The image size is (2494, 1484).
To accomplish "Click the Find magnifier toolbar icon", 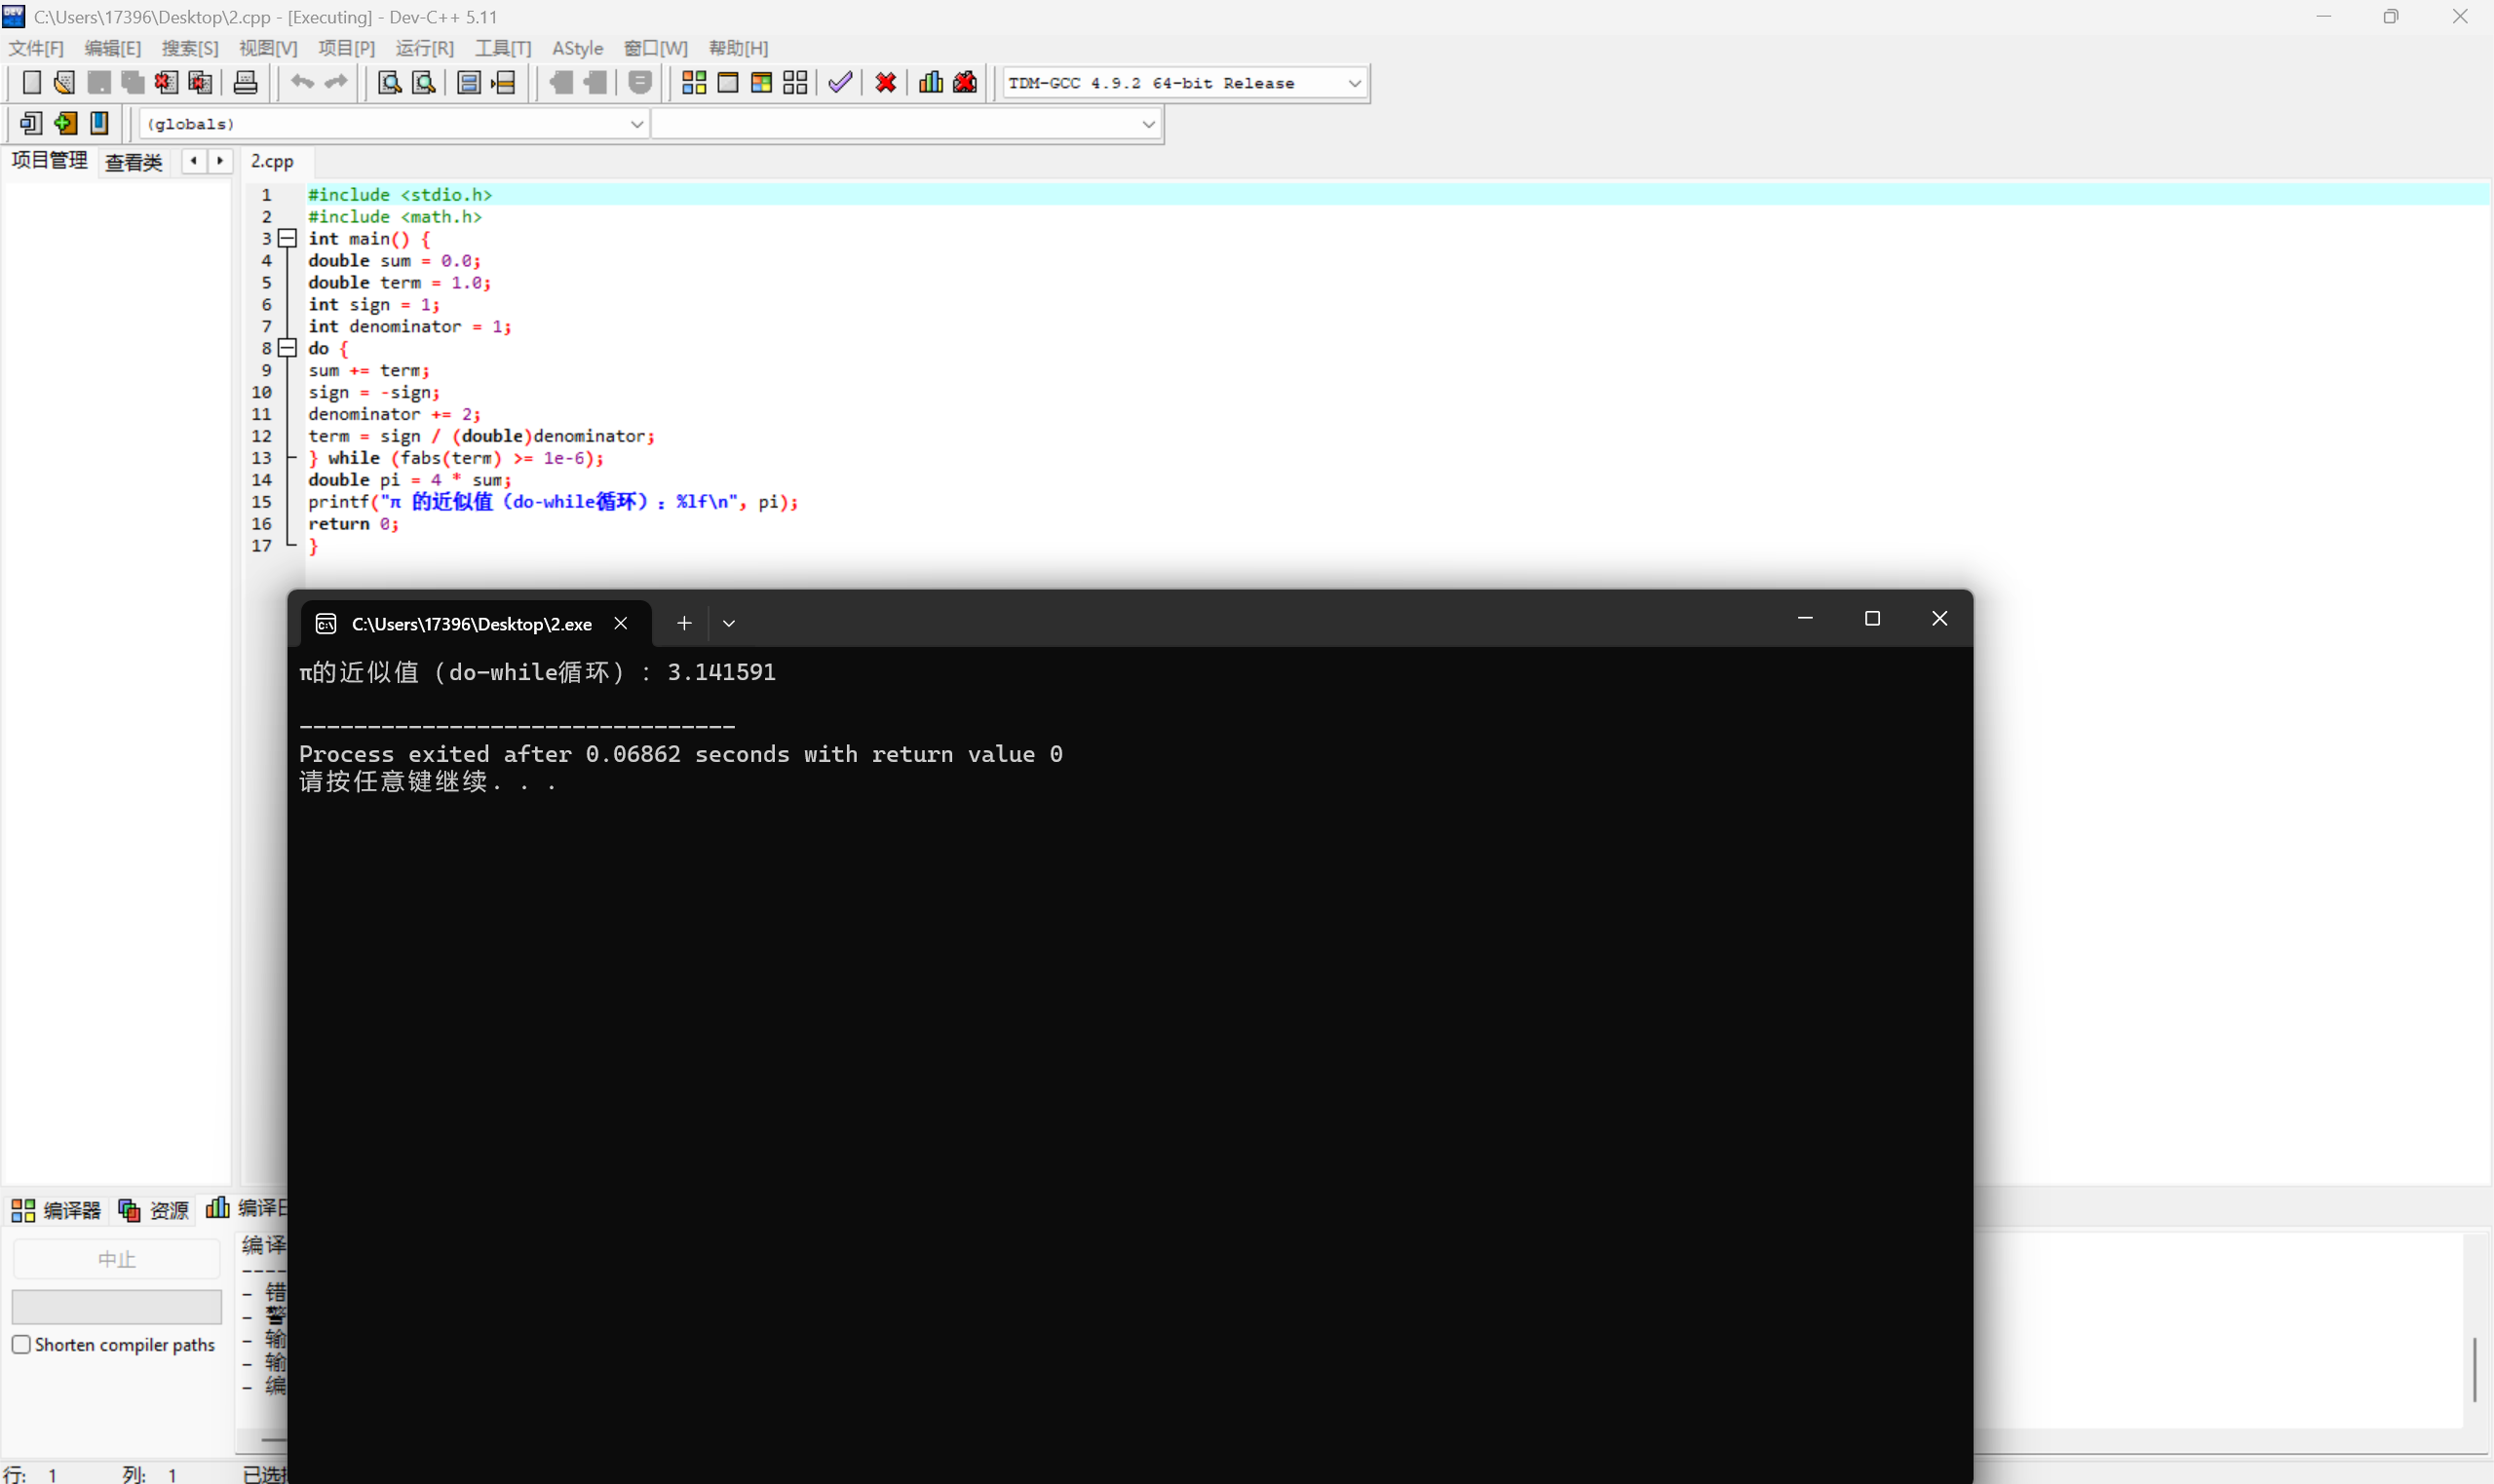I will [389, 83].
